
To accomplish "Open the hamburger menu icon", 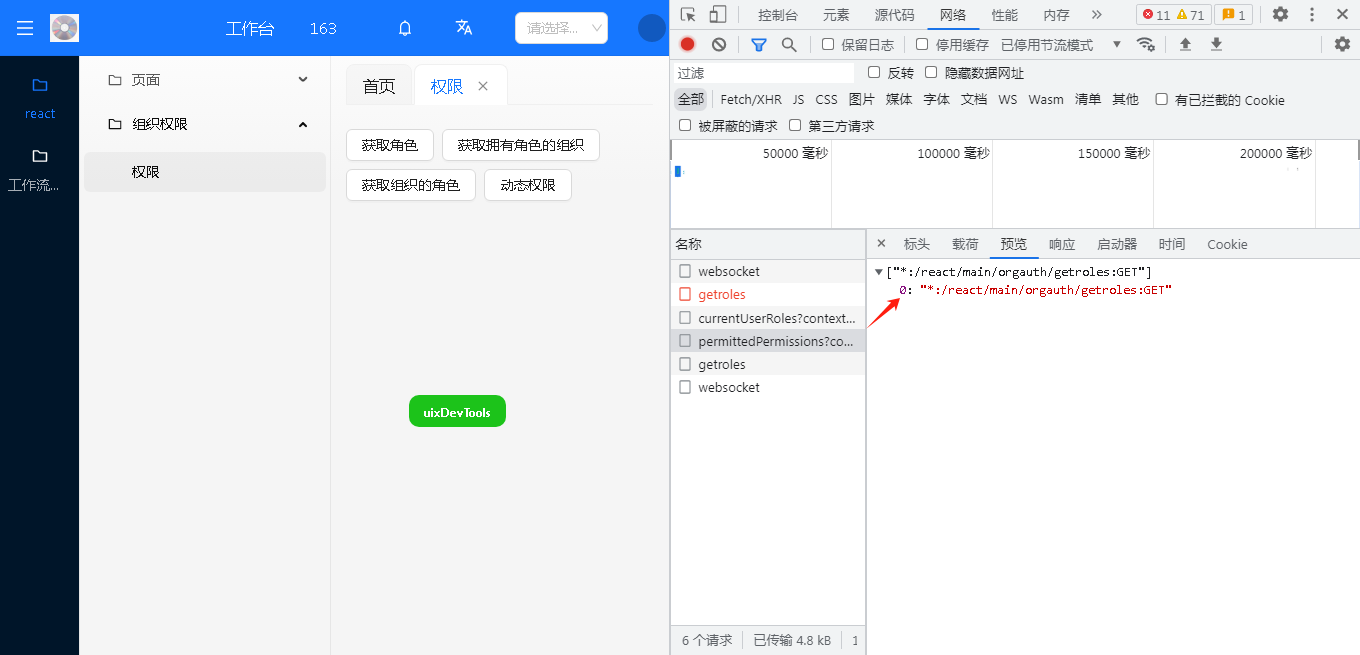I will tap(25, 28).
